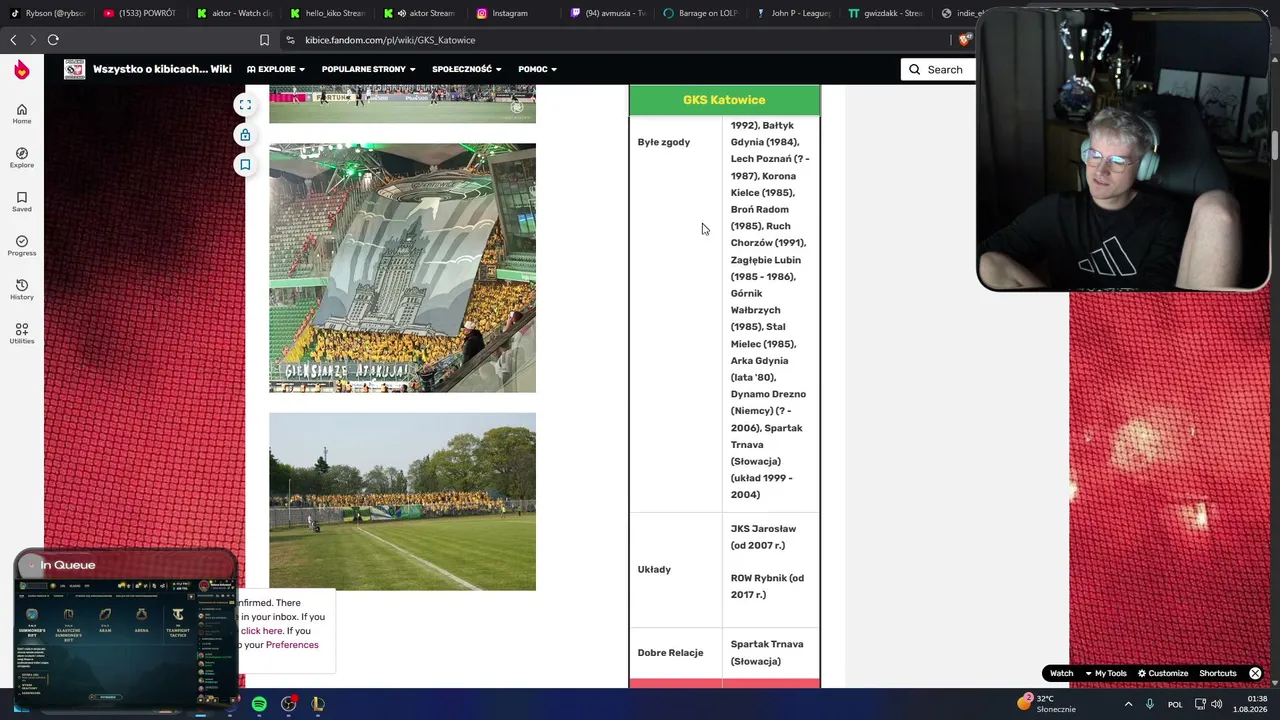This screenshot has width=1280, height=720.
Task: Go back to the previous browser page
Action: pyautogui.click(x=13, y=40)
